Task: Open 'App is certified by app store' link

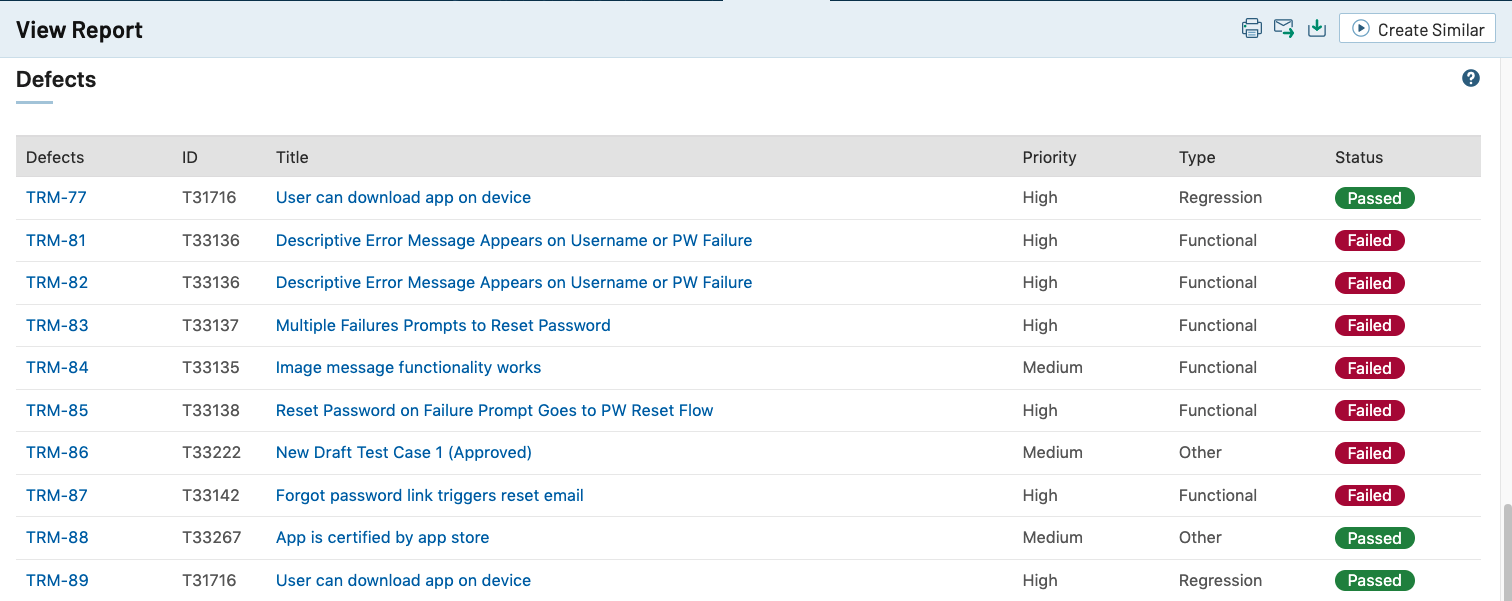Action: point(382,538)
